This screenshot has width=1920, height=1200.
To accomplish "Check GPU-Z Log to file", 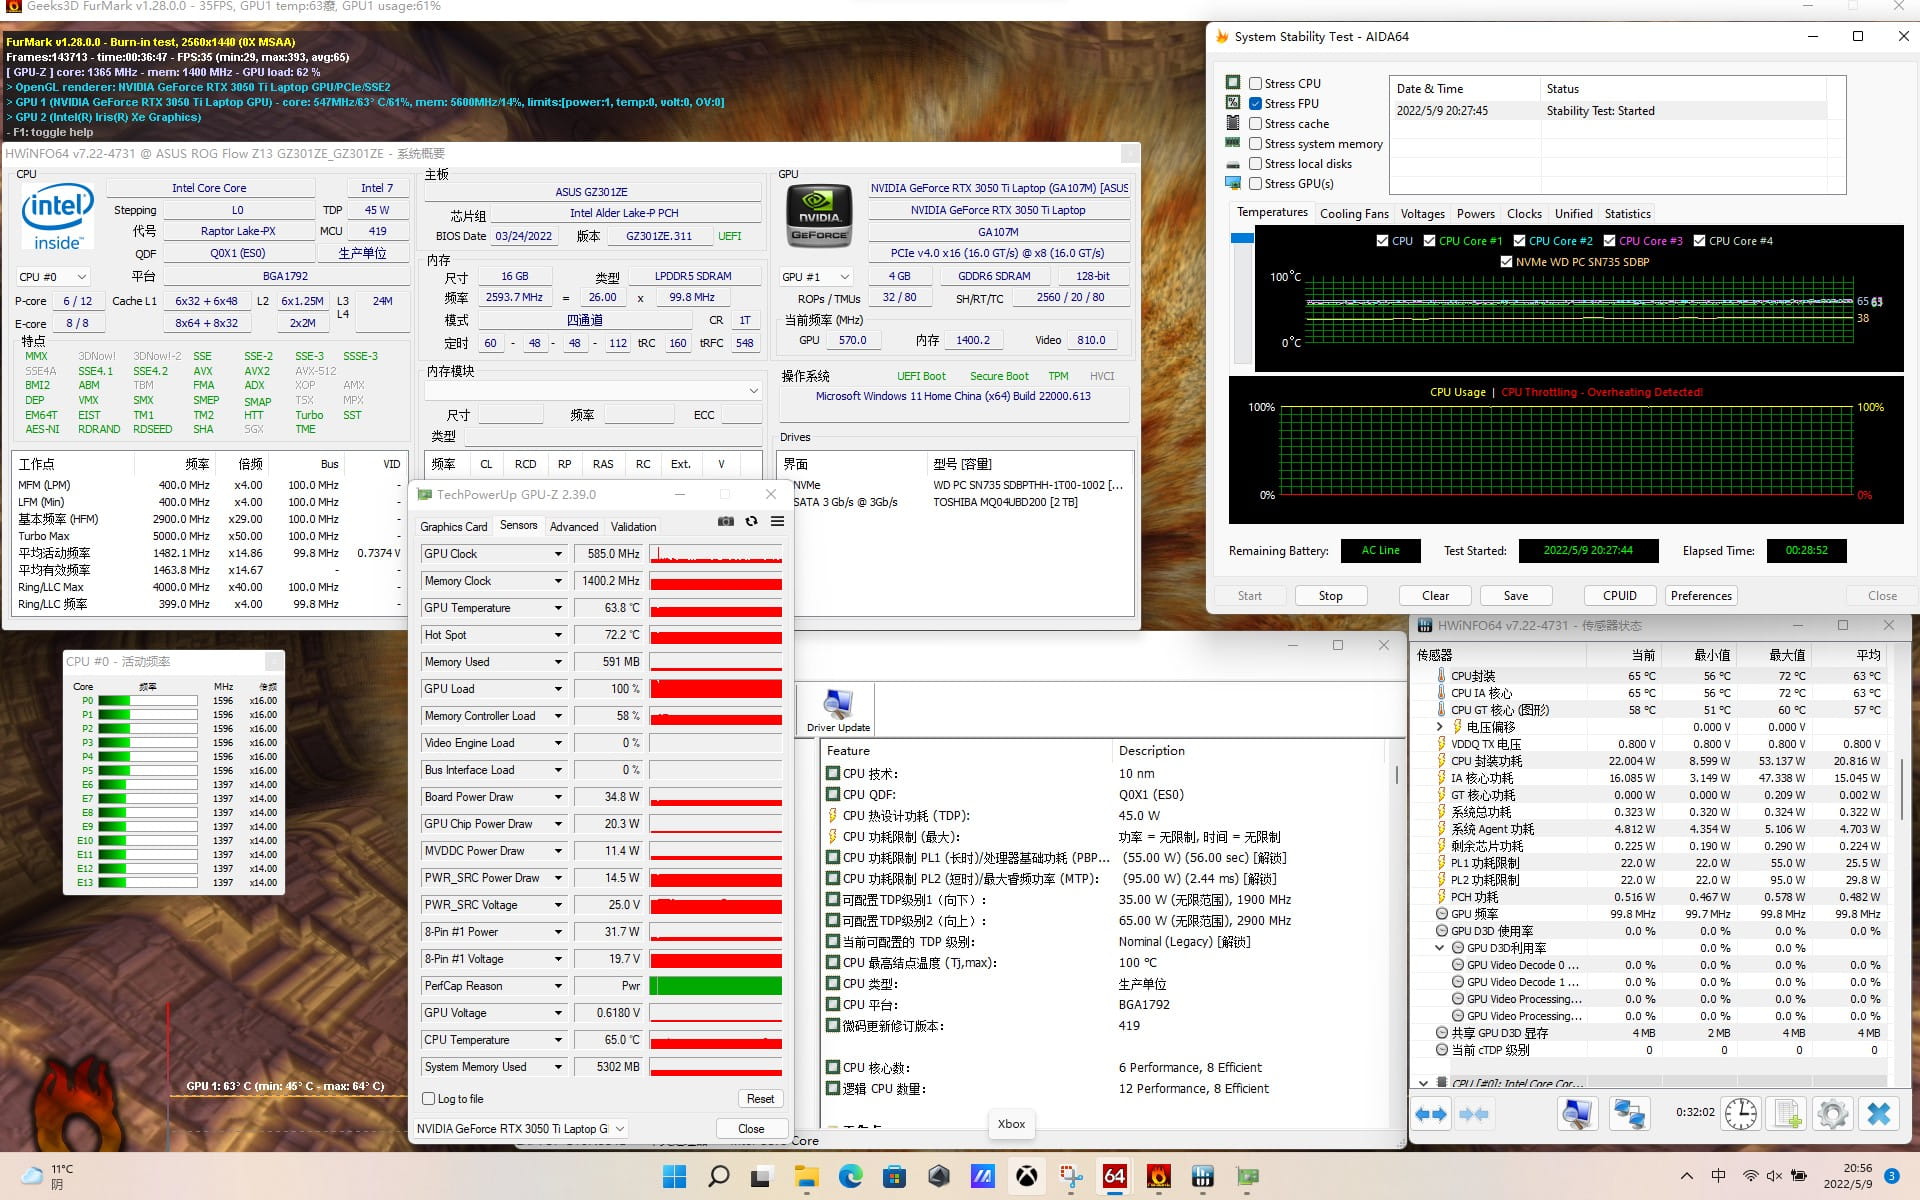I will [x=429, y=1099].
